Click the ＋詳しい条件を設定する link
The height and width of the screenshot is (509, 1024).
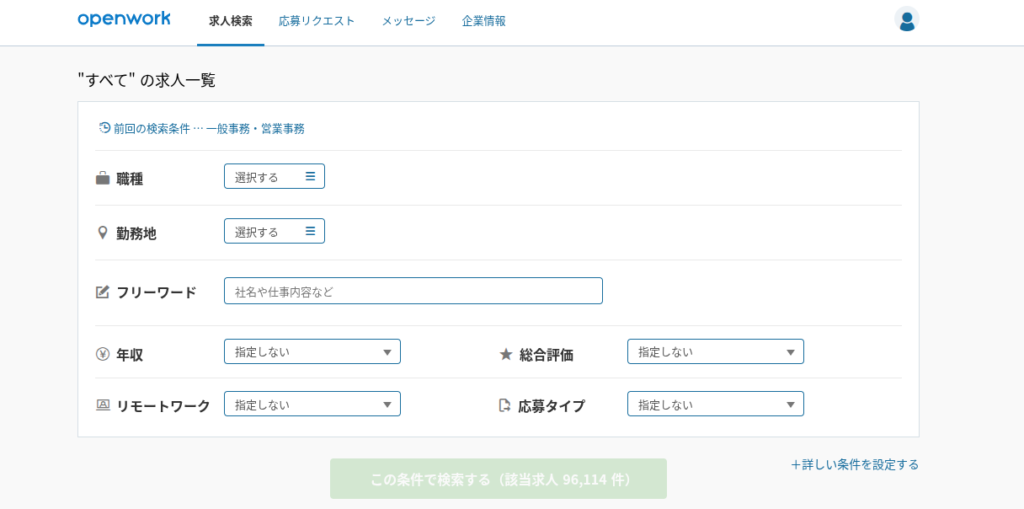click(x=855, y=465)
